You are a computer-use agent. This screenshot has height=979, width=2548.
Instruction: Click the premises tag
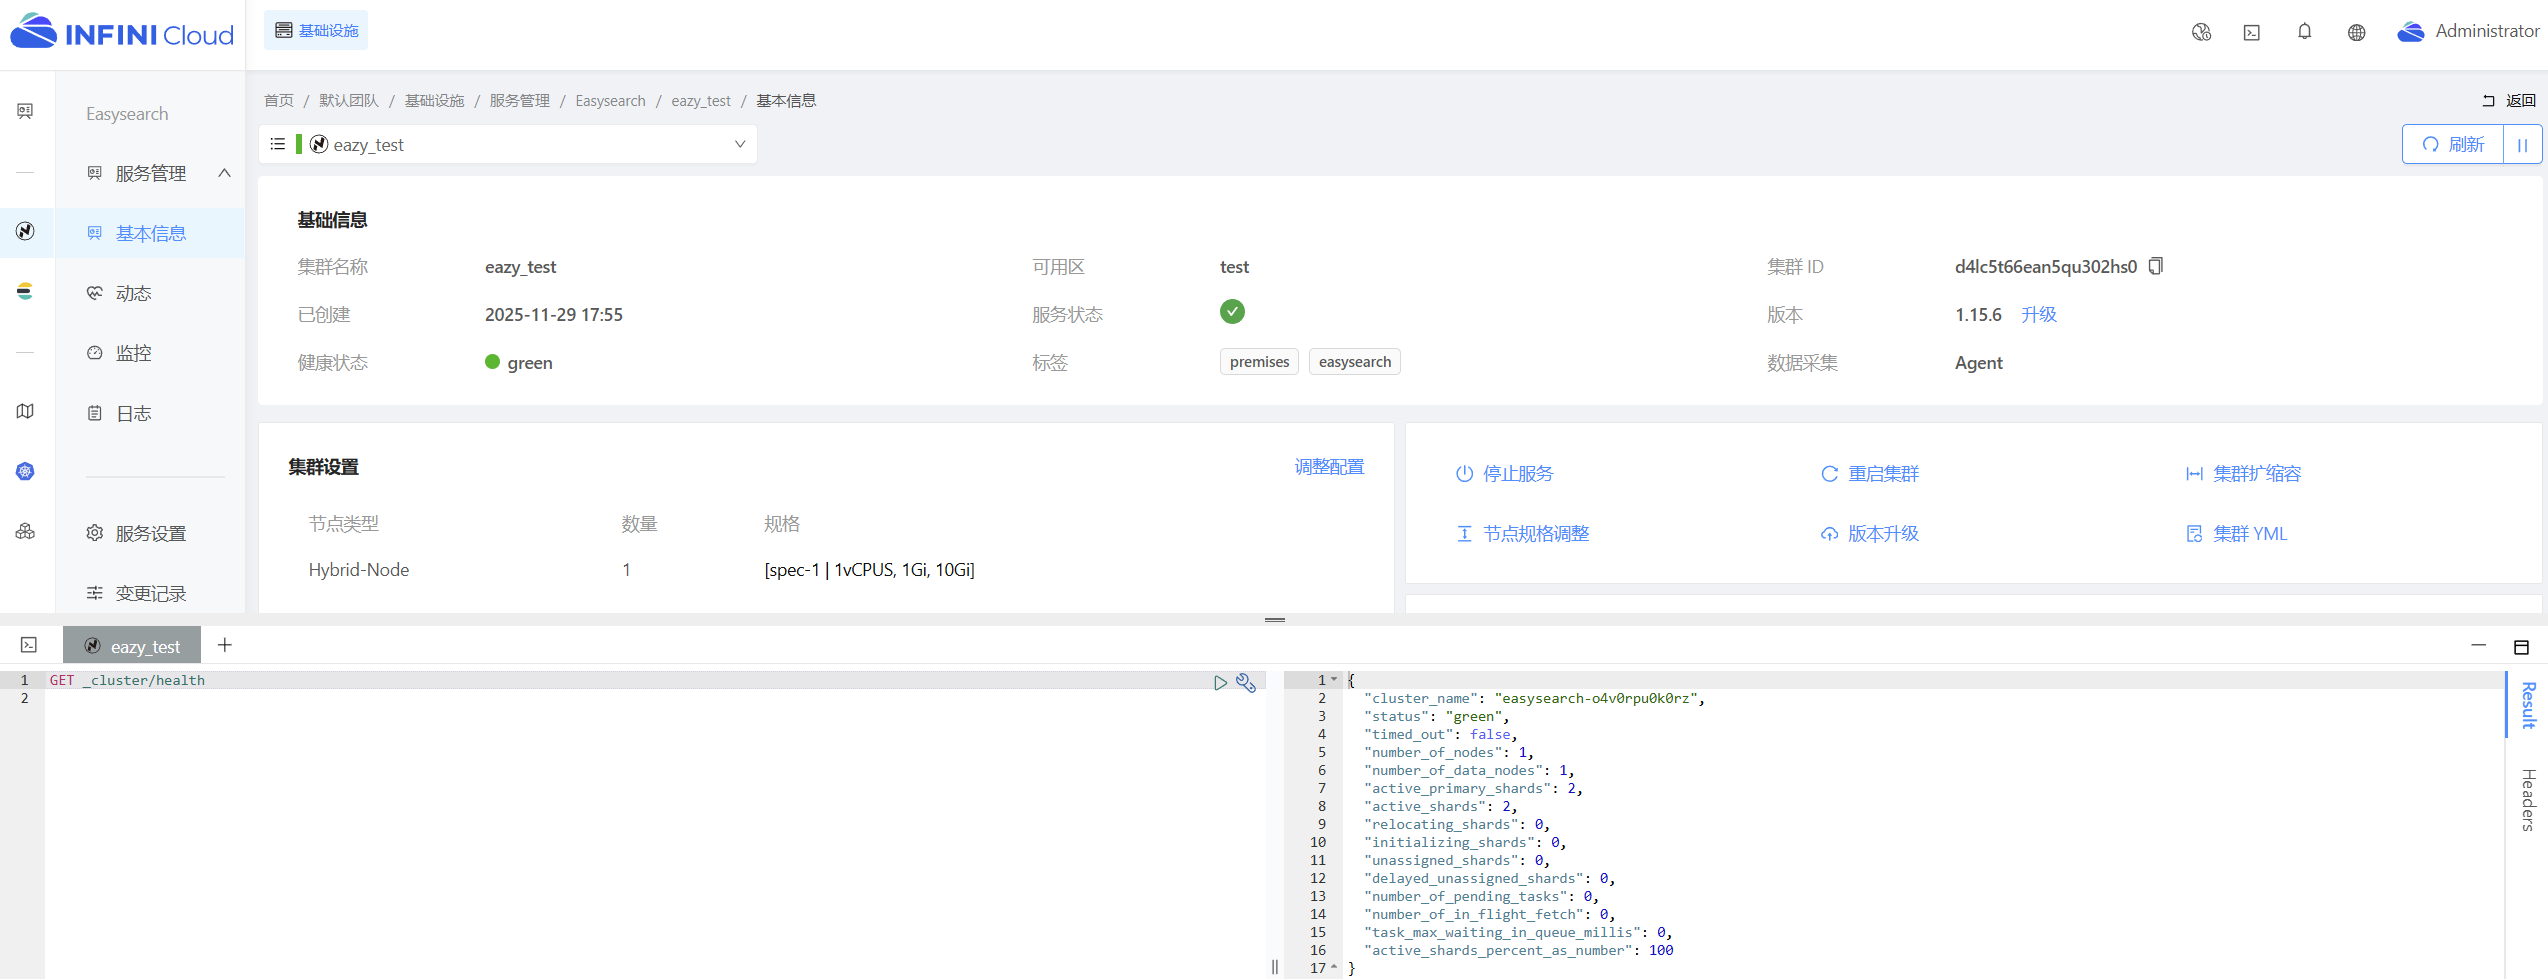coord(1259,362)
